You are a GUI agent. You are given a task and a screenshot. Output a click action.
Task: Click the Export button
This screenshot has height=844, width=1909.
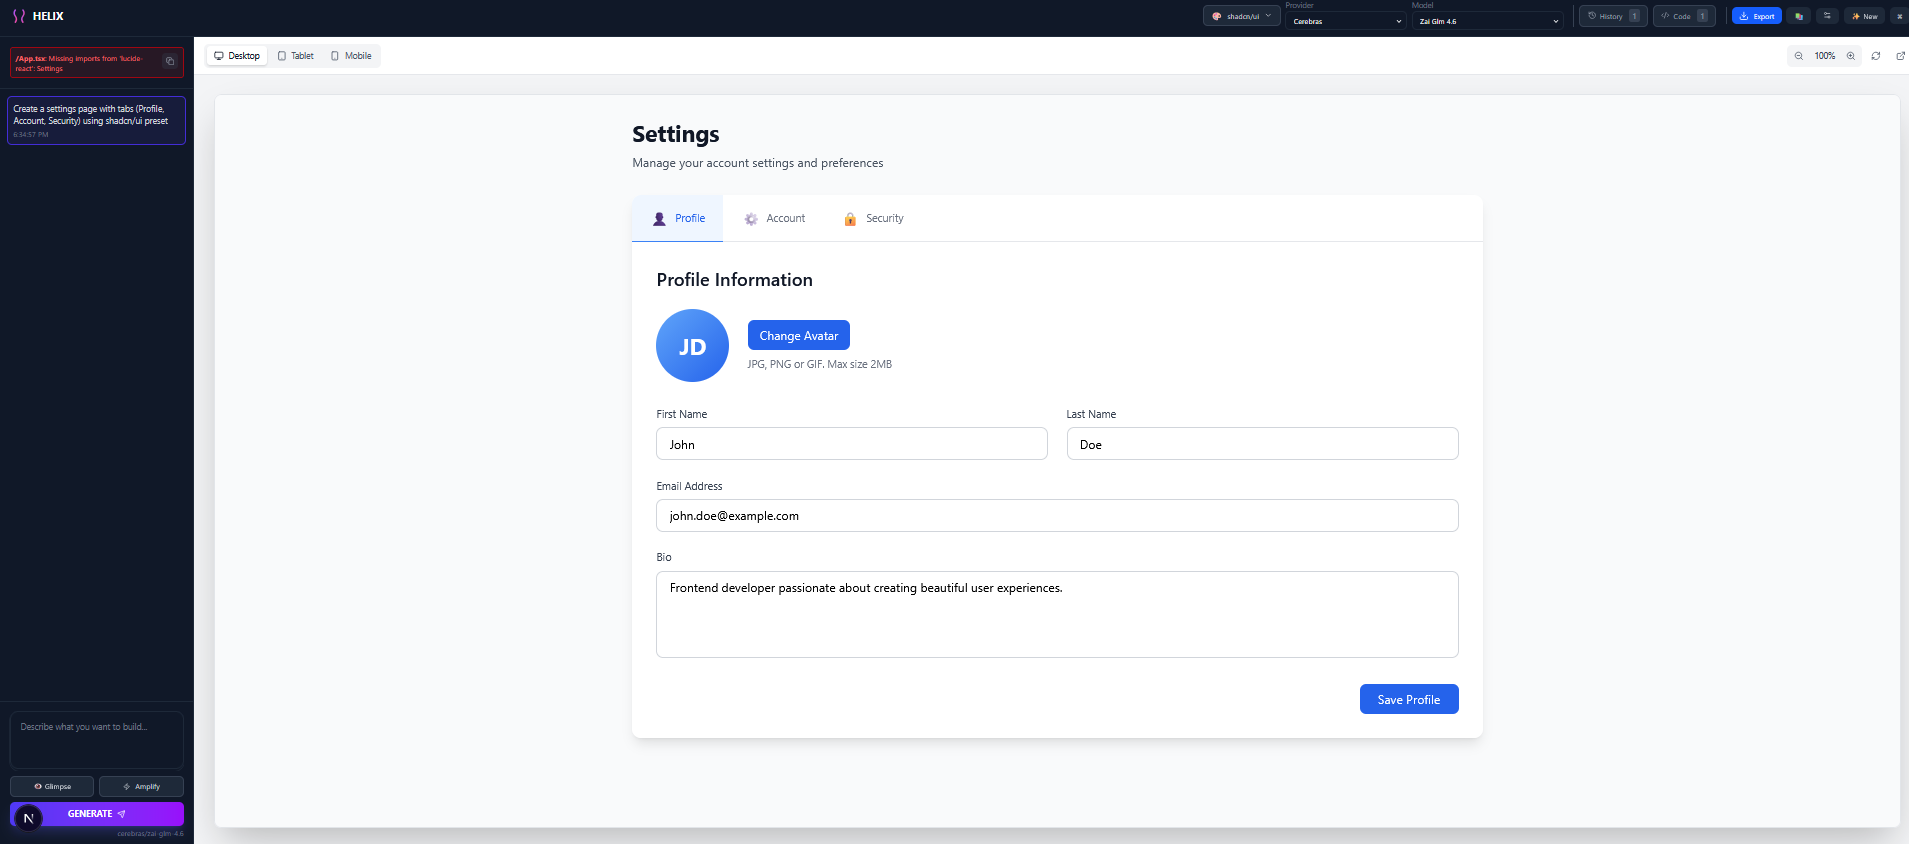click(1757, 16)
